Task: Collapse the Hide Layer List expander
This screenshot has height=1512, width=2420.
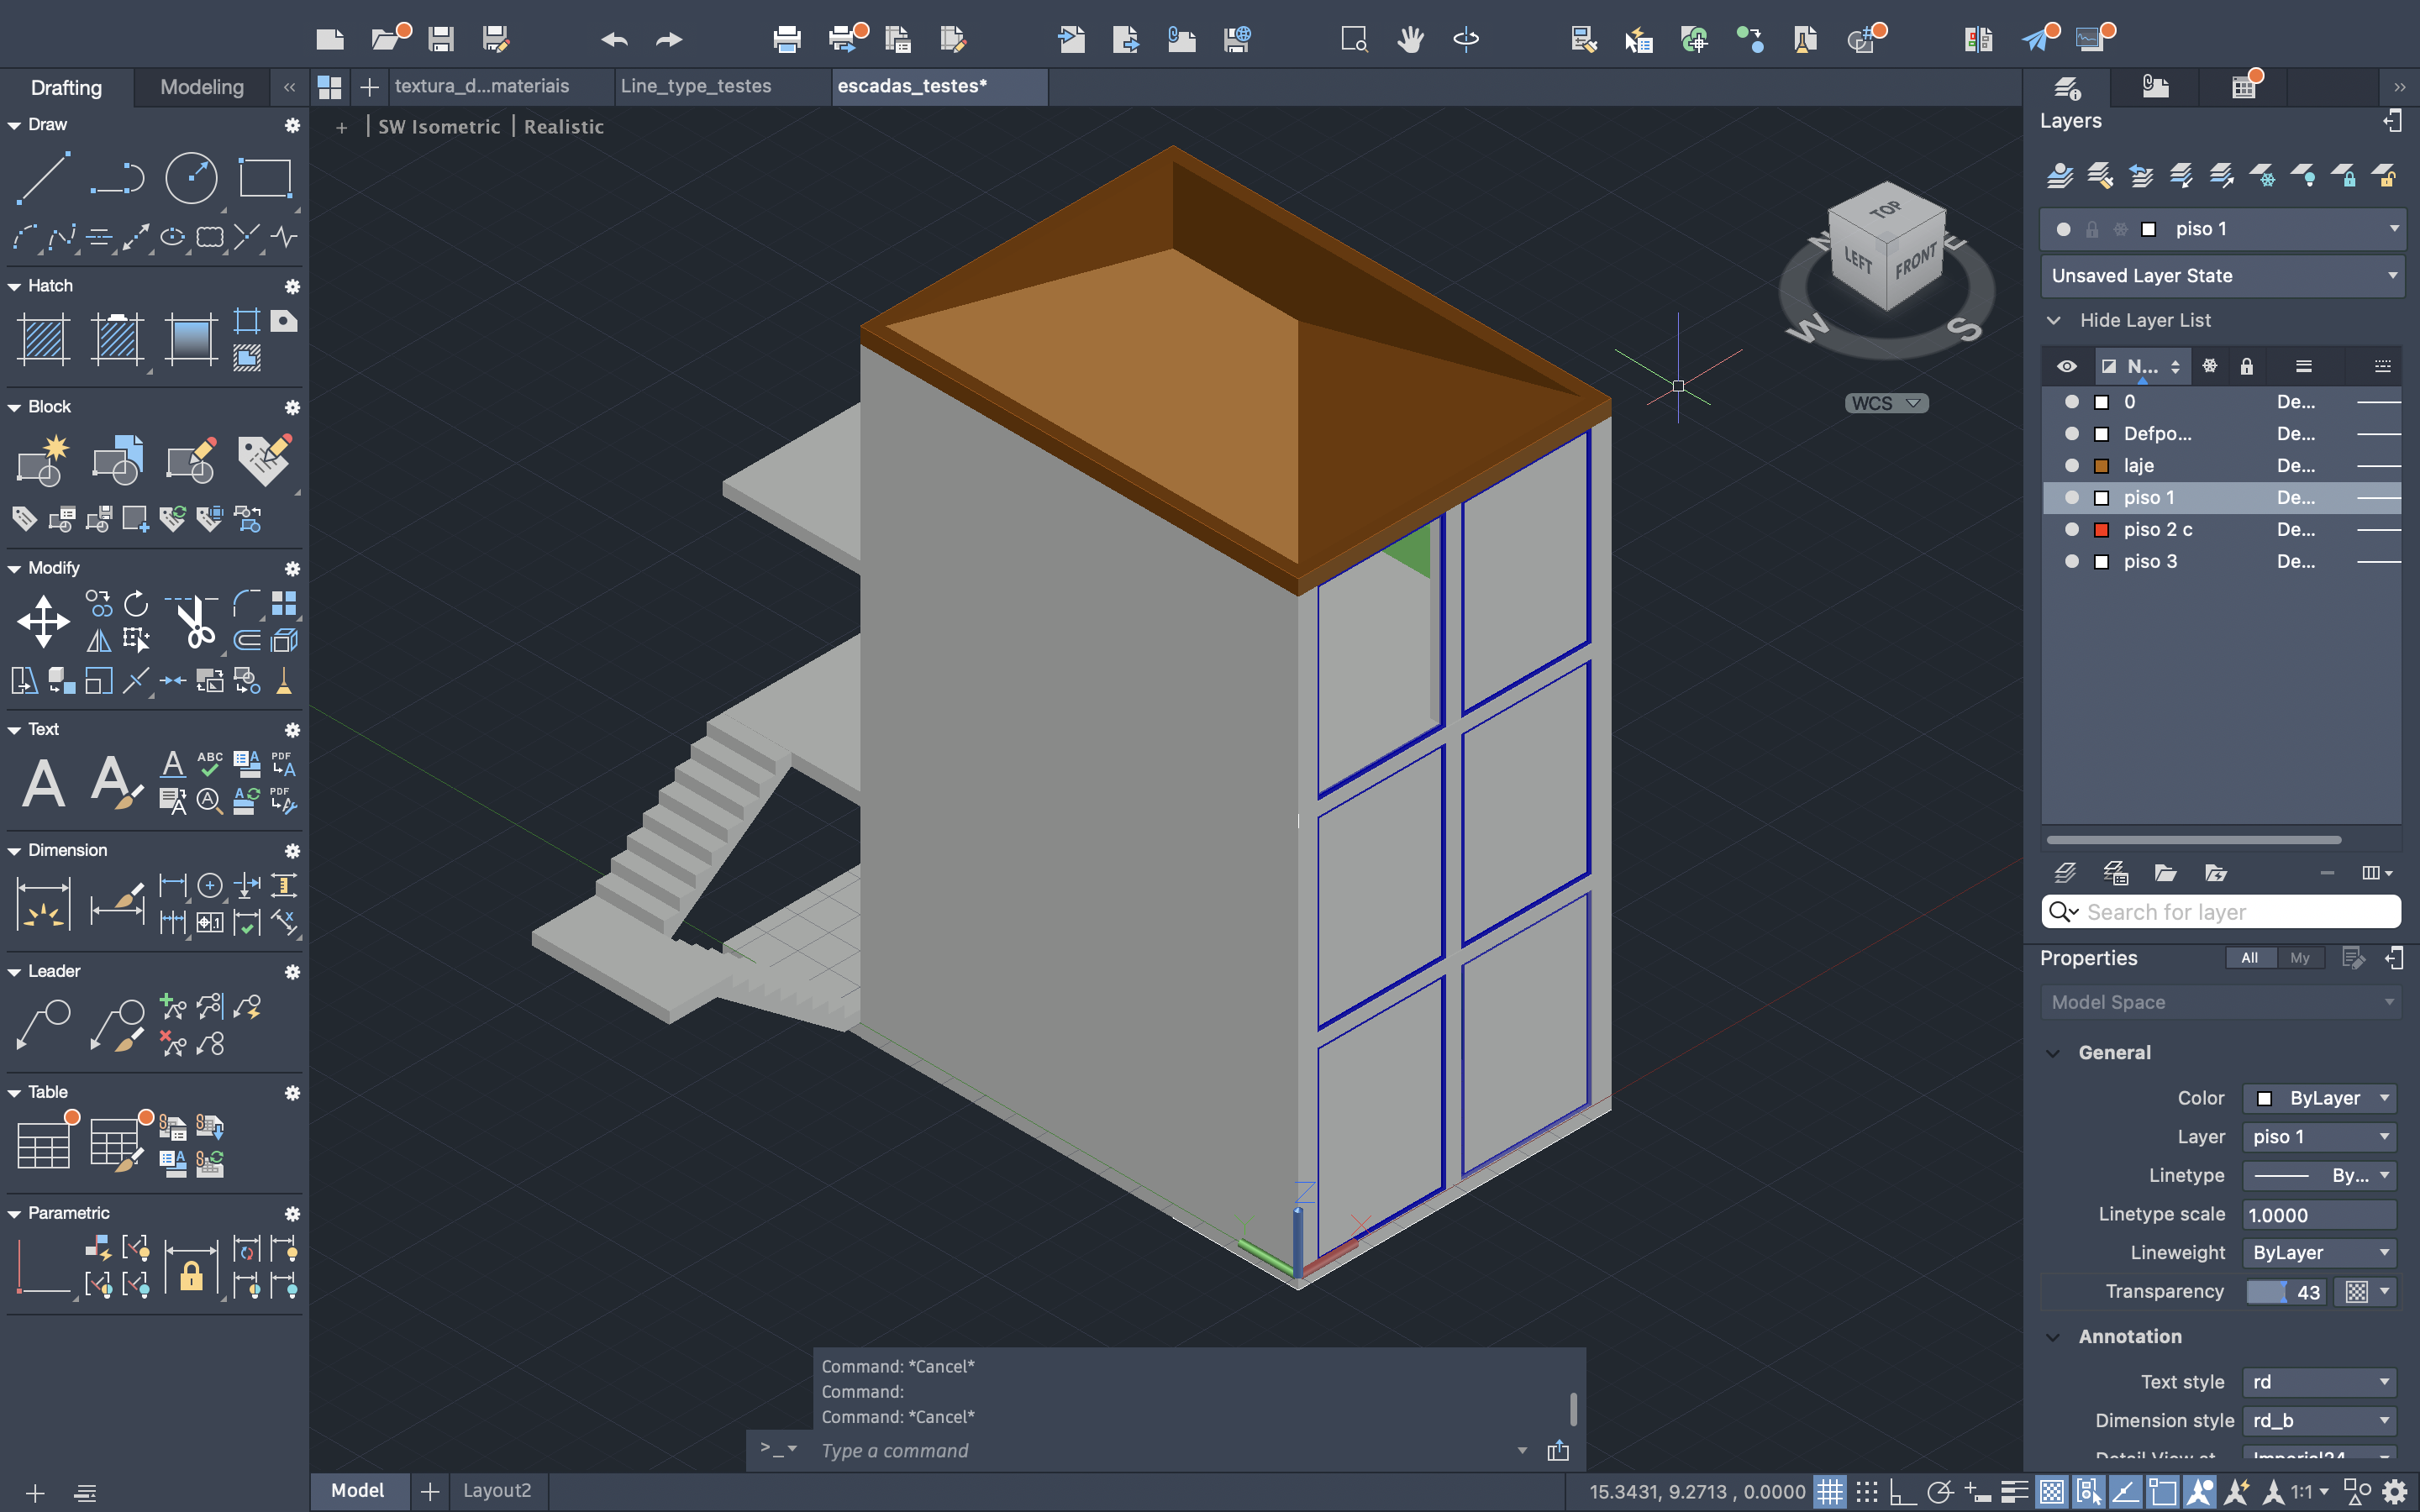Action: click(2054, 321)
